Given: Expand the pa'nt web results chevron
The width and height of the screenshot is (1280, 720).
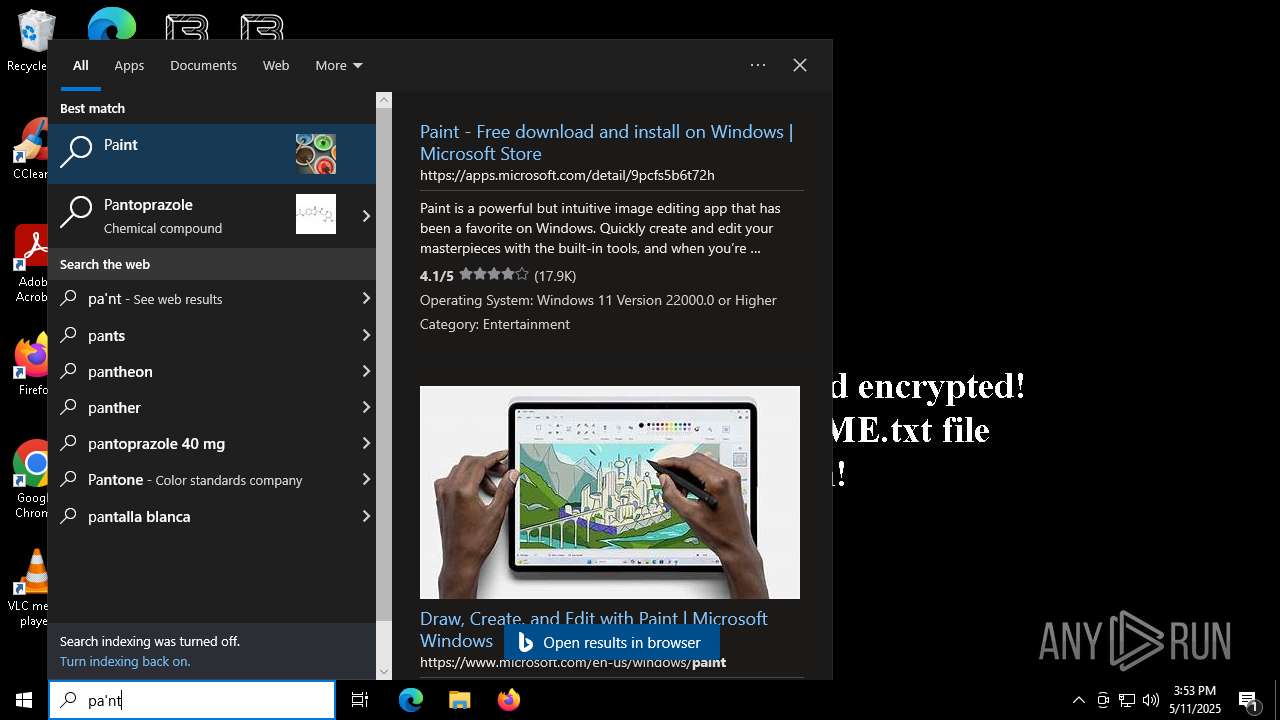Looking at the screenshot, I should coord(366,298).
